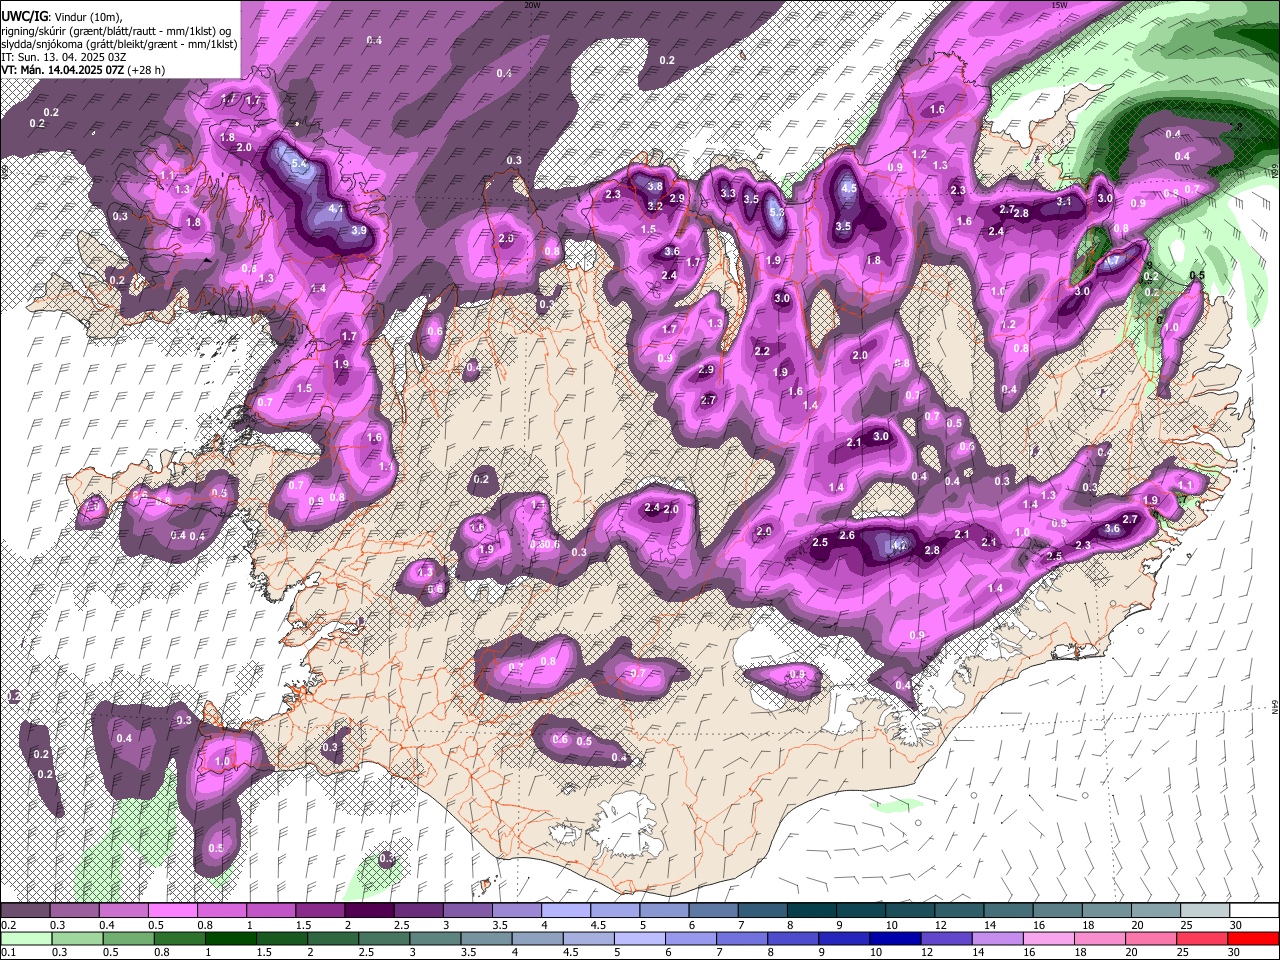
Task: Click the 3.9 value on the map
Action: tap(360, 230)
